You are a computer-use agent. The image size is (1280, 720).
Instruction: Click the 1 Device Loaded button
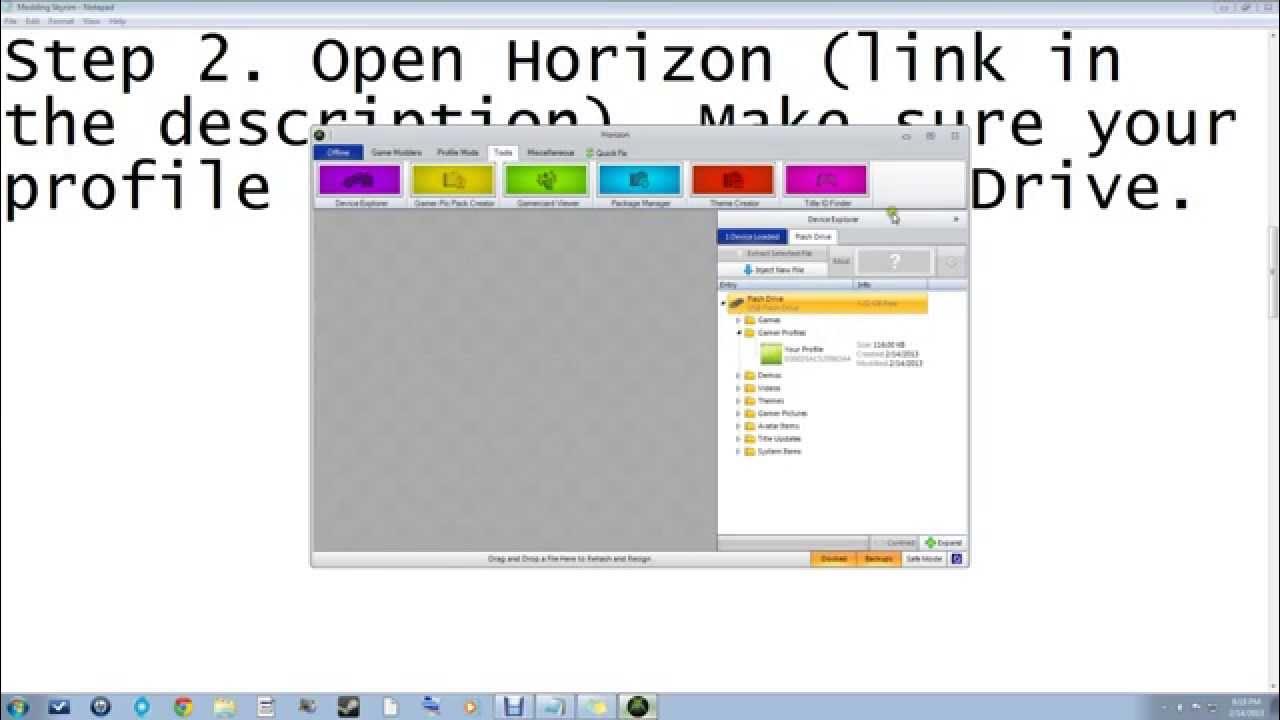[752, 237]
